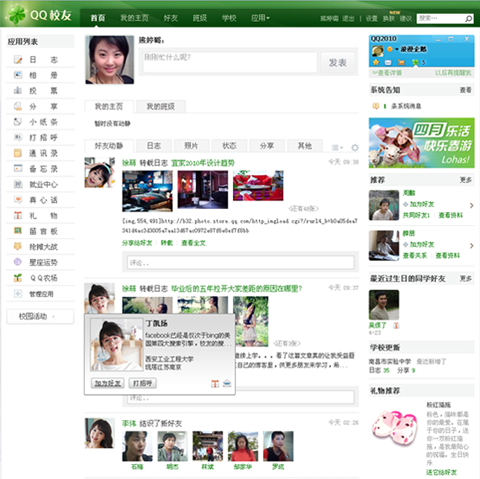Open 我的主页 in top navigation bar

point(134,18)
